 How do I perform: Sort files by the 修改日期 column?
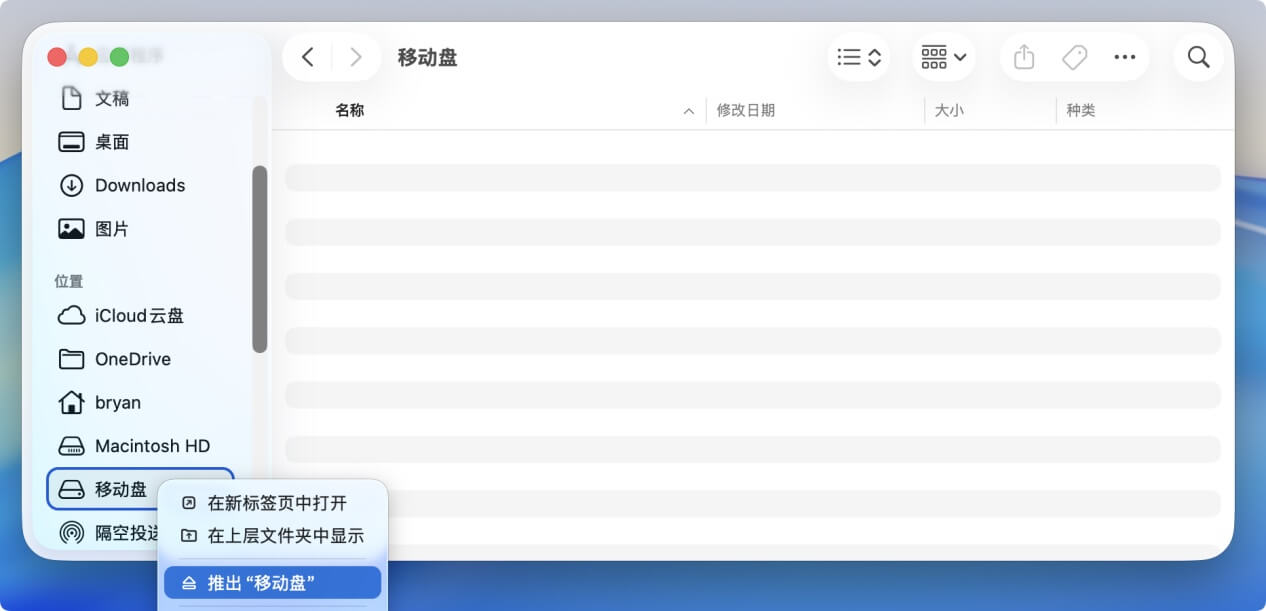tap(745, 110)
